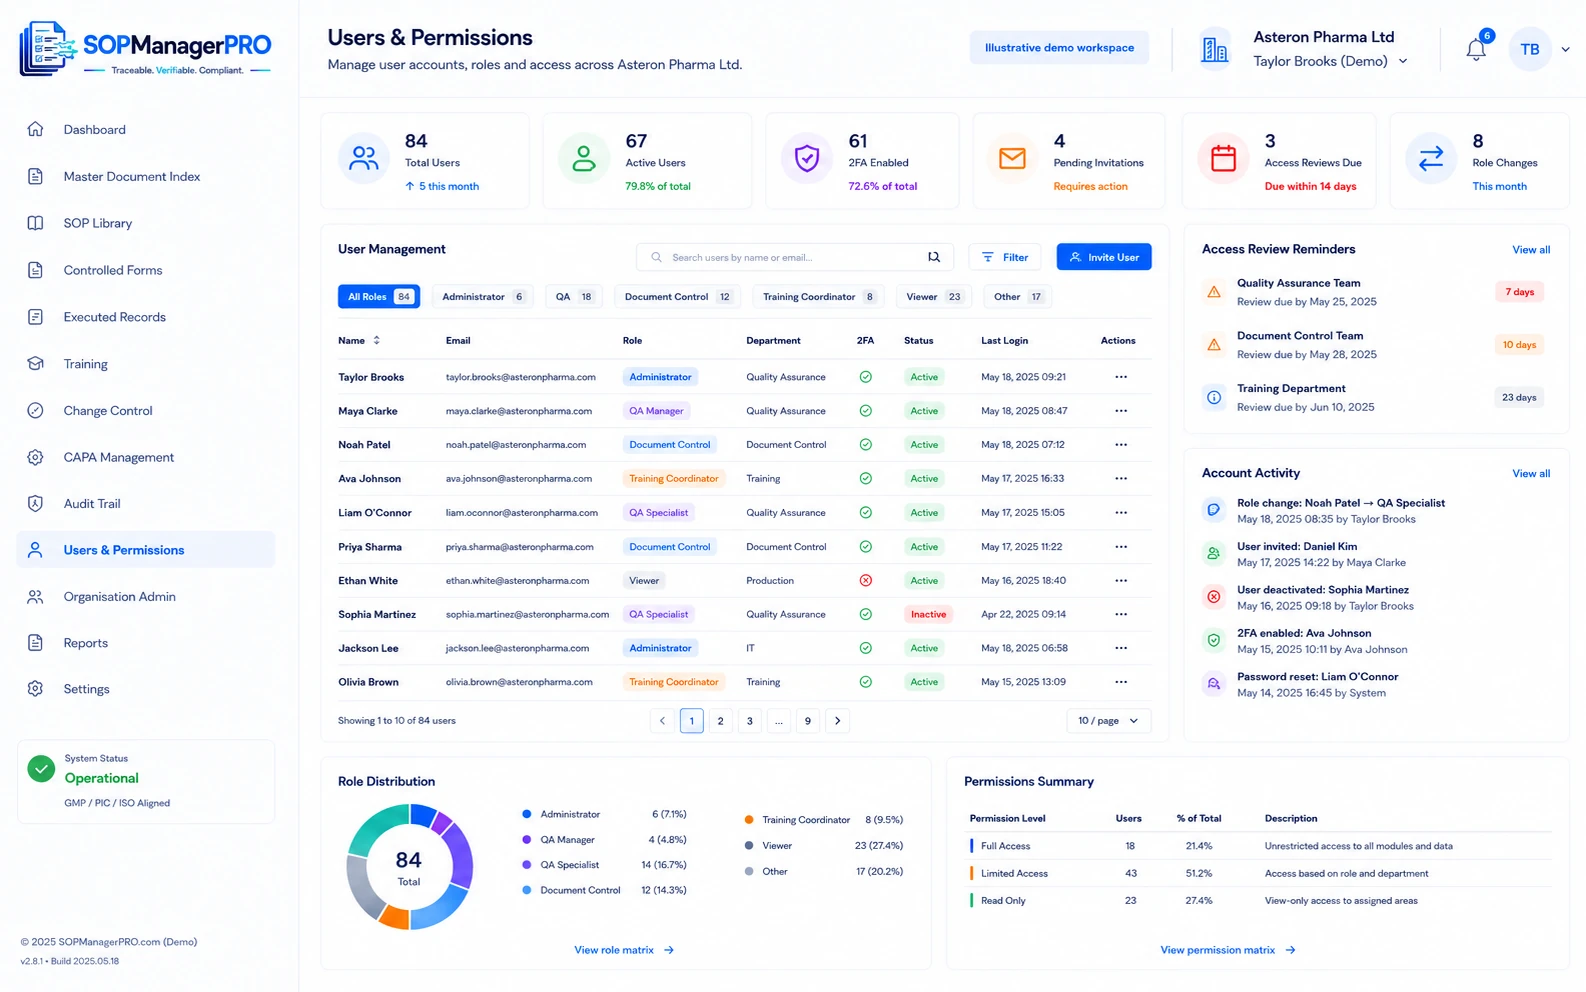Click the Password reset activity icon

1214,684
